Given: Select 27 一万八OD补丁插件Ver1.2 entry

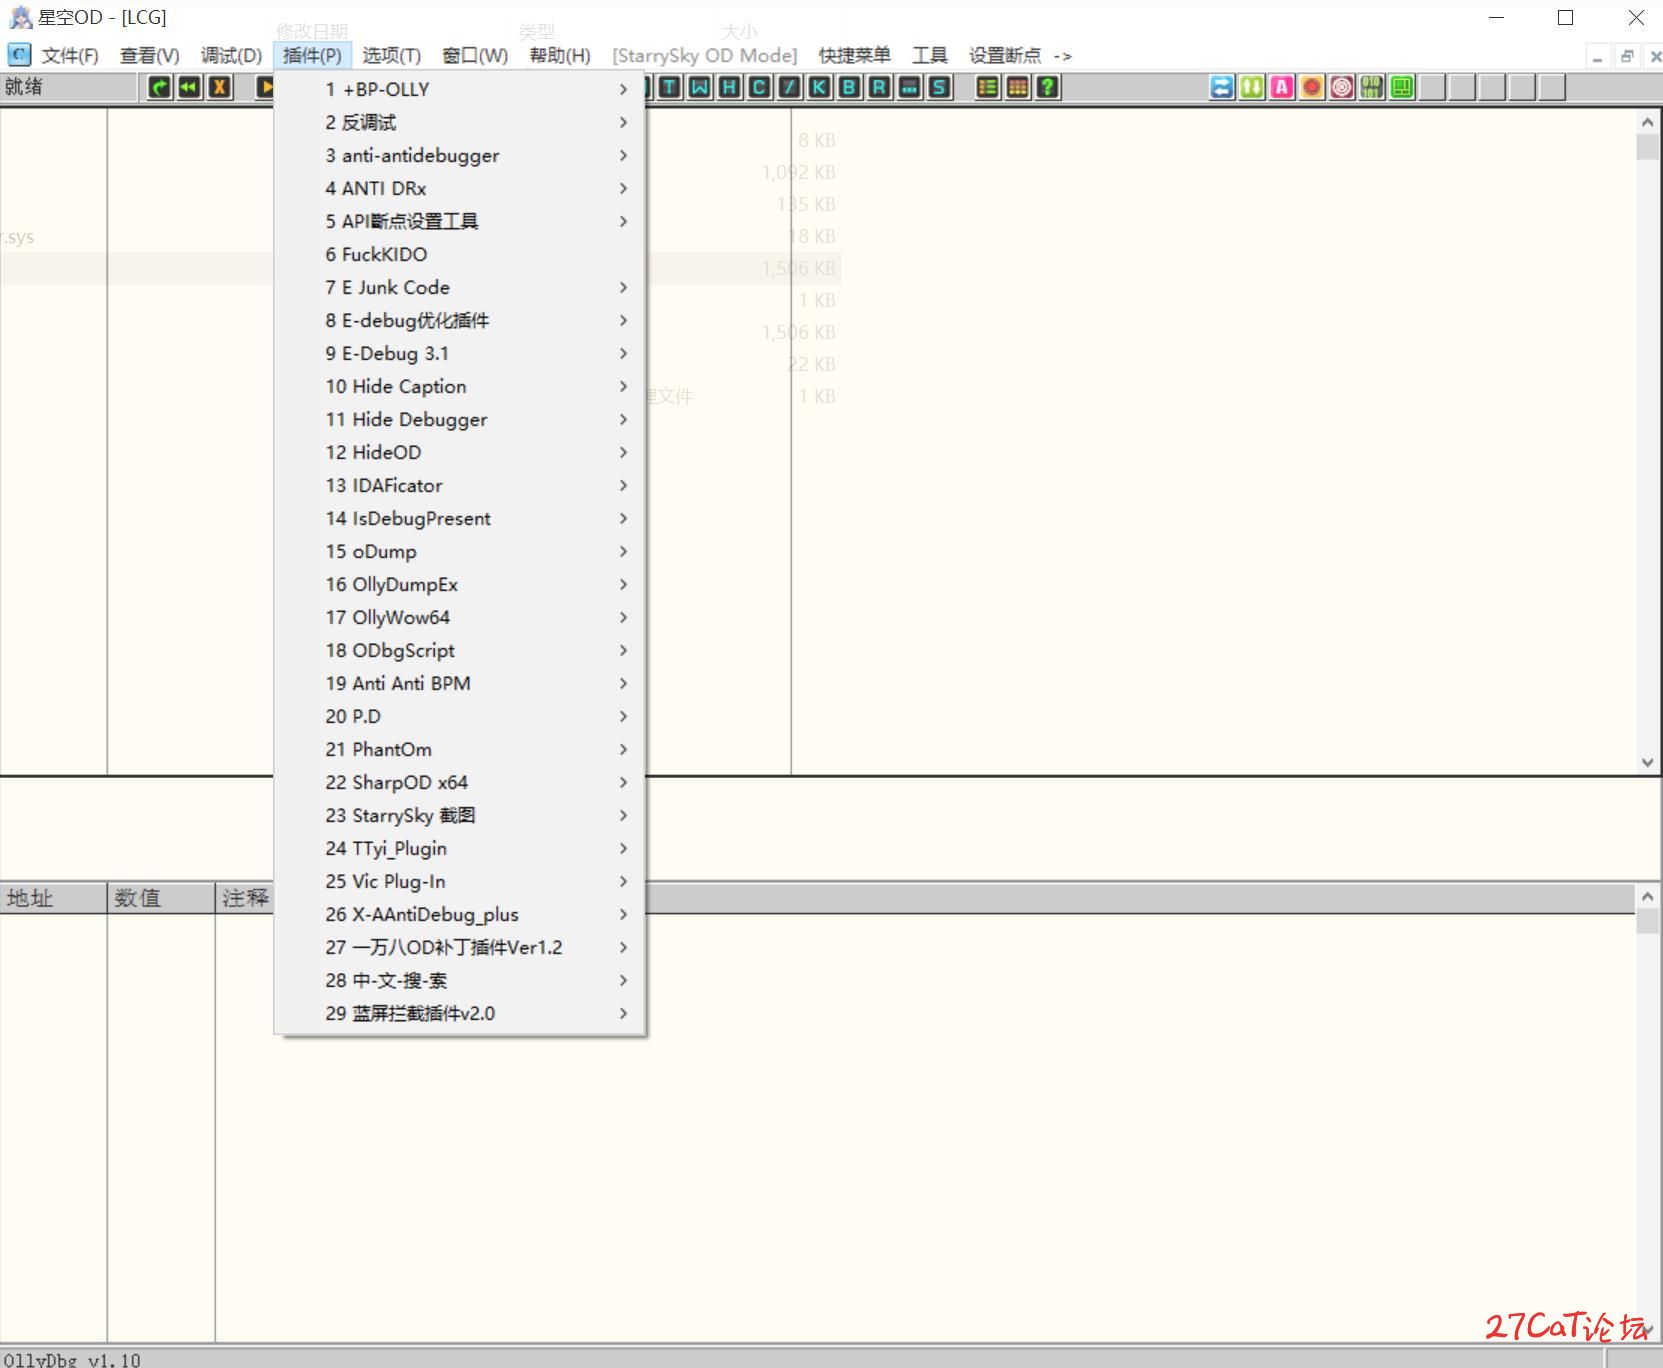Looking at the screenshot, I should click(x=460, y=947).
